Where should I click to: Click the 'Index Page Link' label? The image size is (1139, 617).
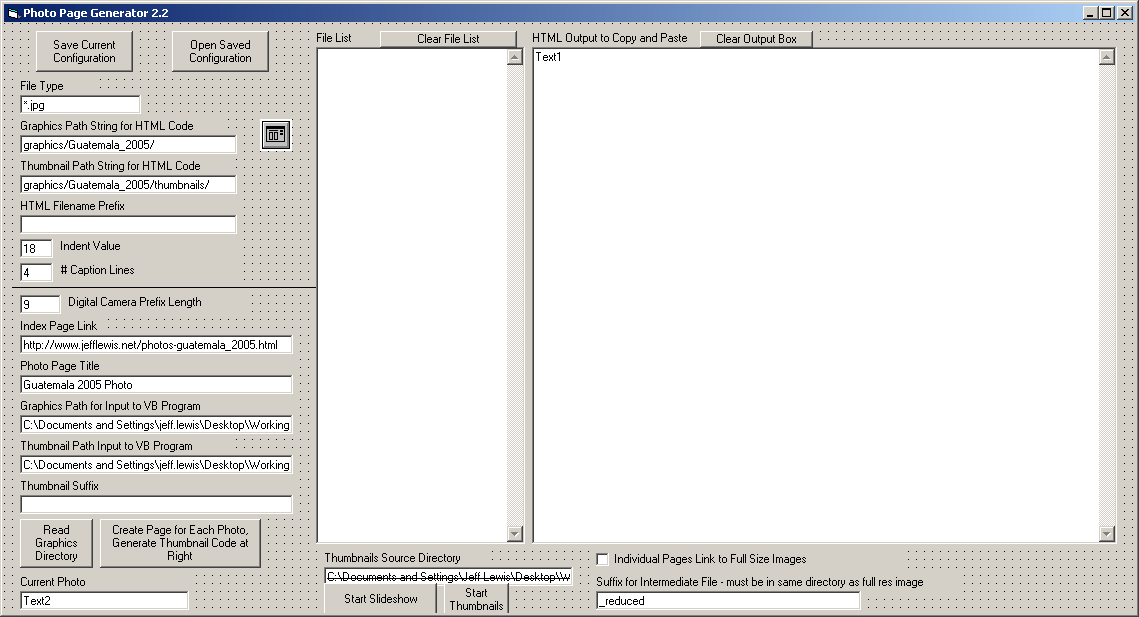point(58,326)
